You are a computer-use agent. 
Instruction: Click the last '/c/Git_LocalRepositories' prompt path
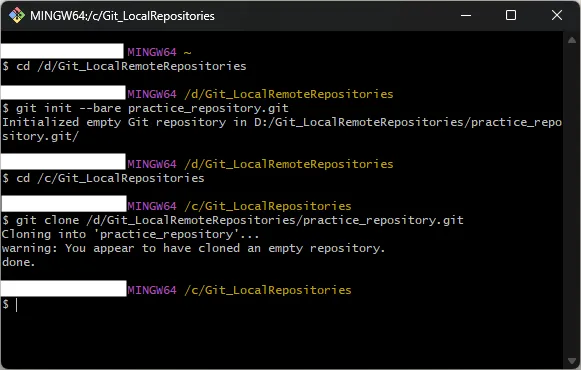pos(268,290)
